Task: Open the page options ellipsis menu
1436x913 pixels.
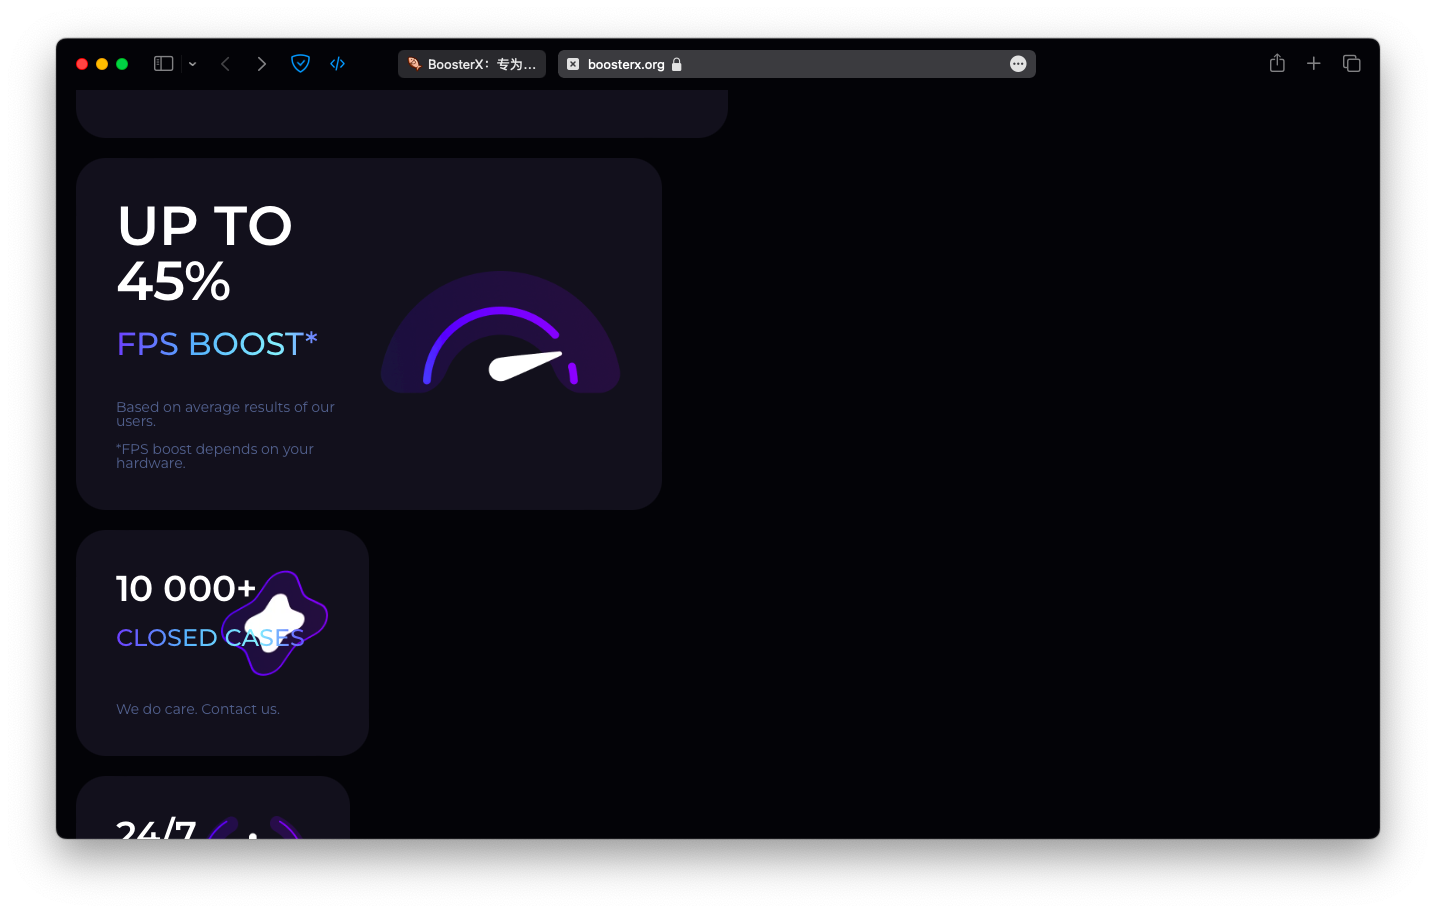Action: [1018, 64]
